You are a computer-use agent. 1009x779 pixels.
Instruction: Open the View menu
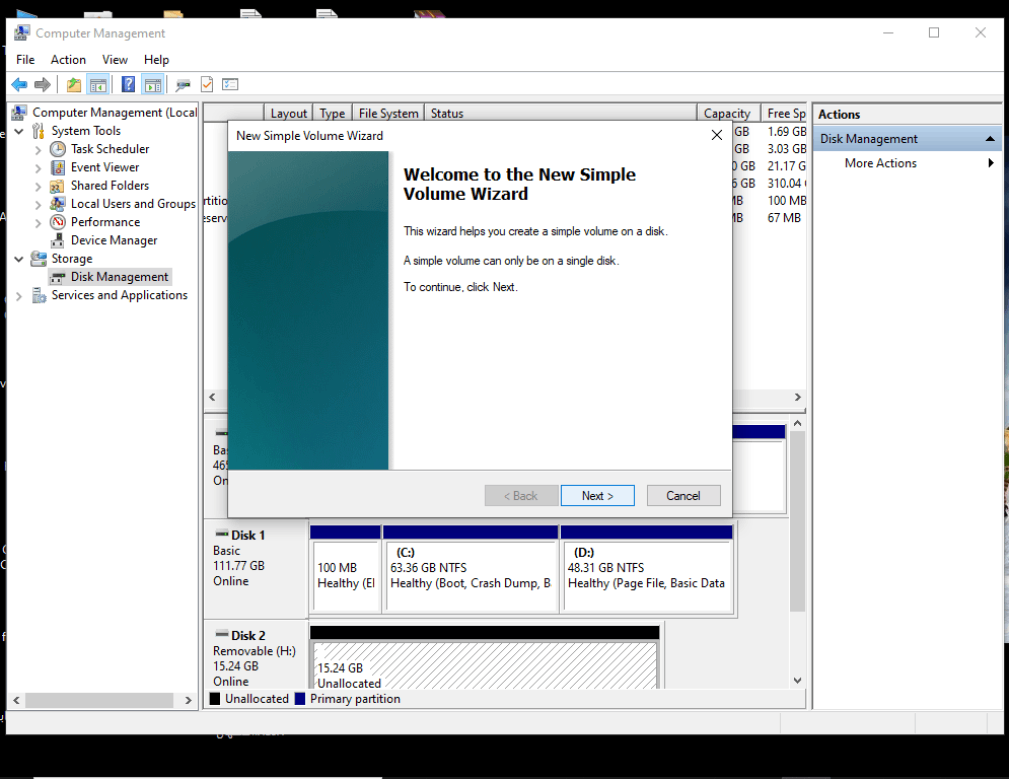(x=115, y=60)
